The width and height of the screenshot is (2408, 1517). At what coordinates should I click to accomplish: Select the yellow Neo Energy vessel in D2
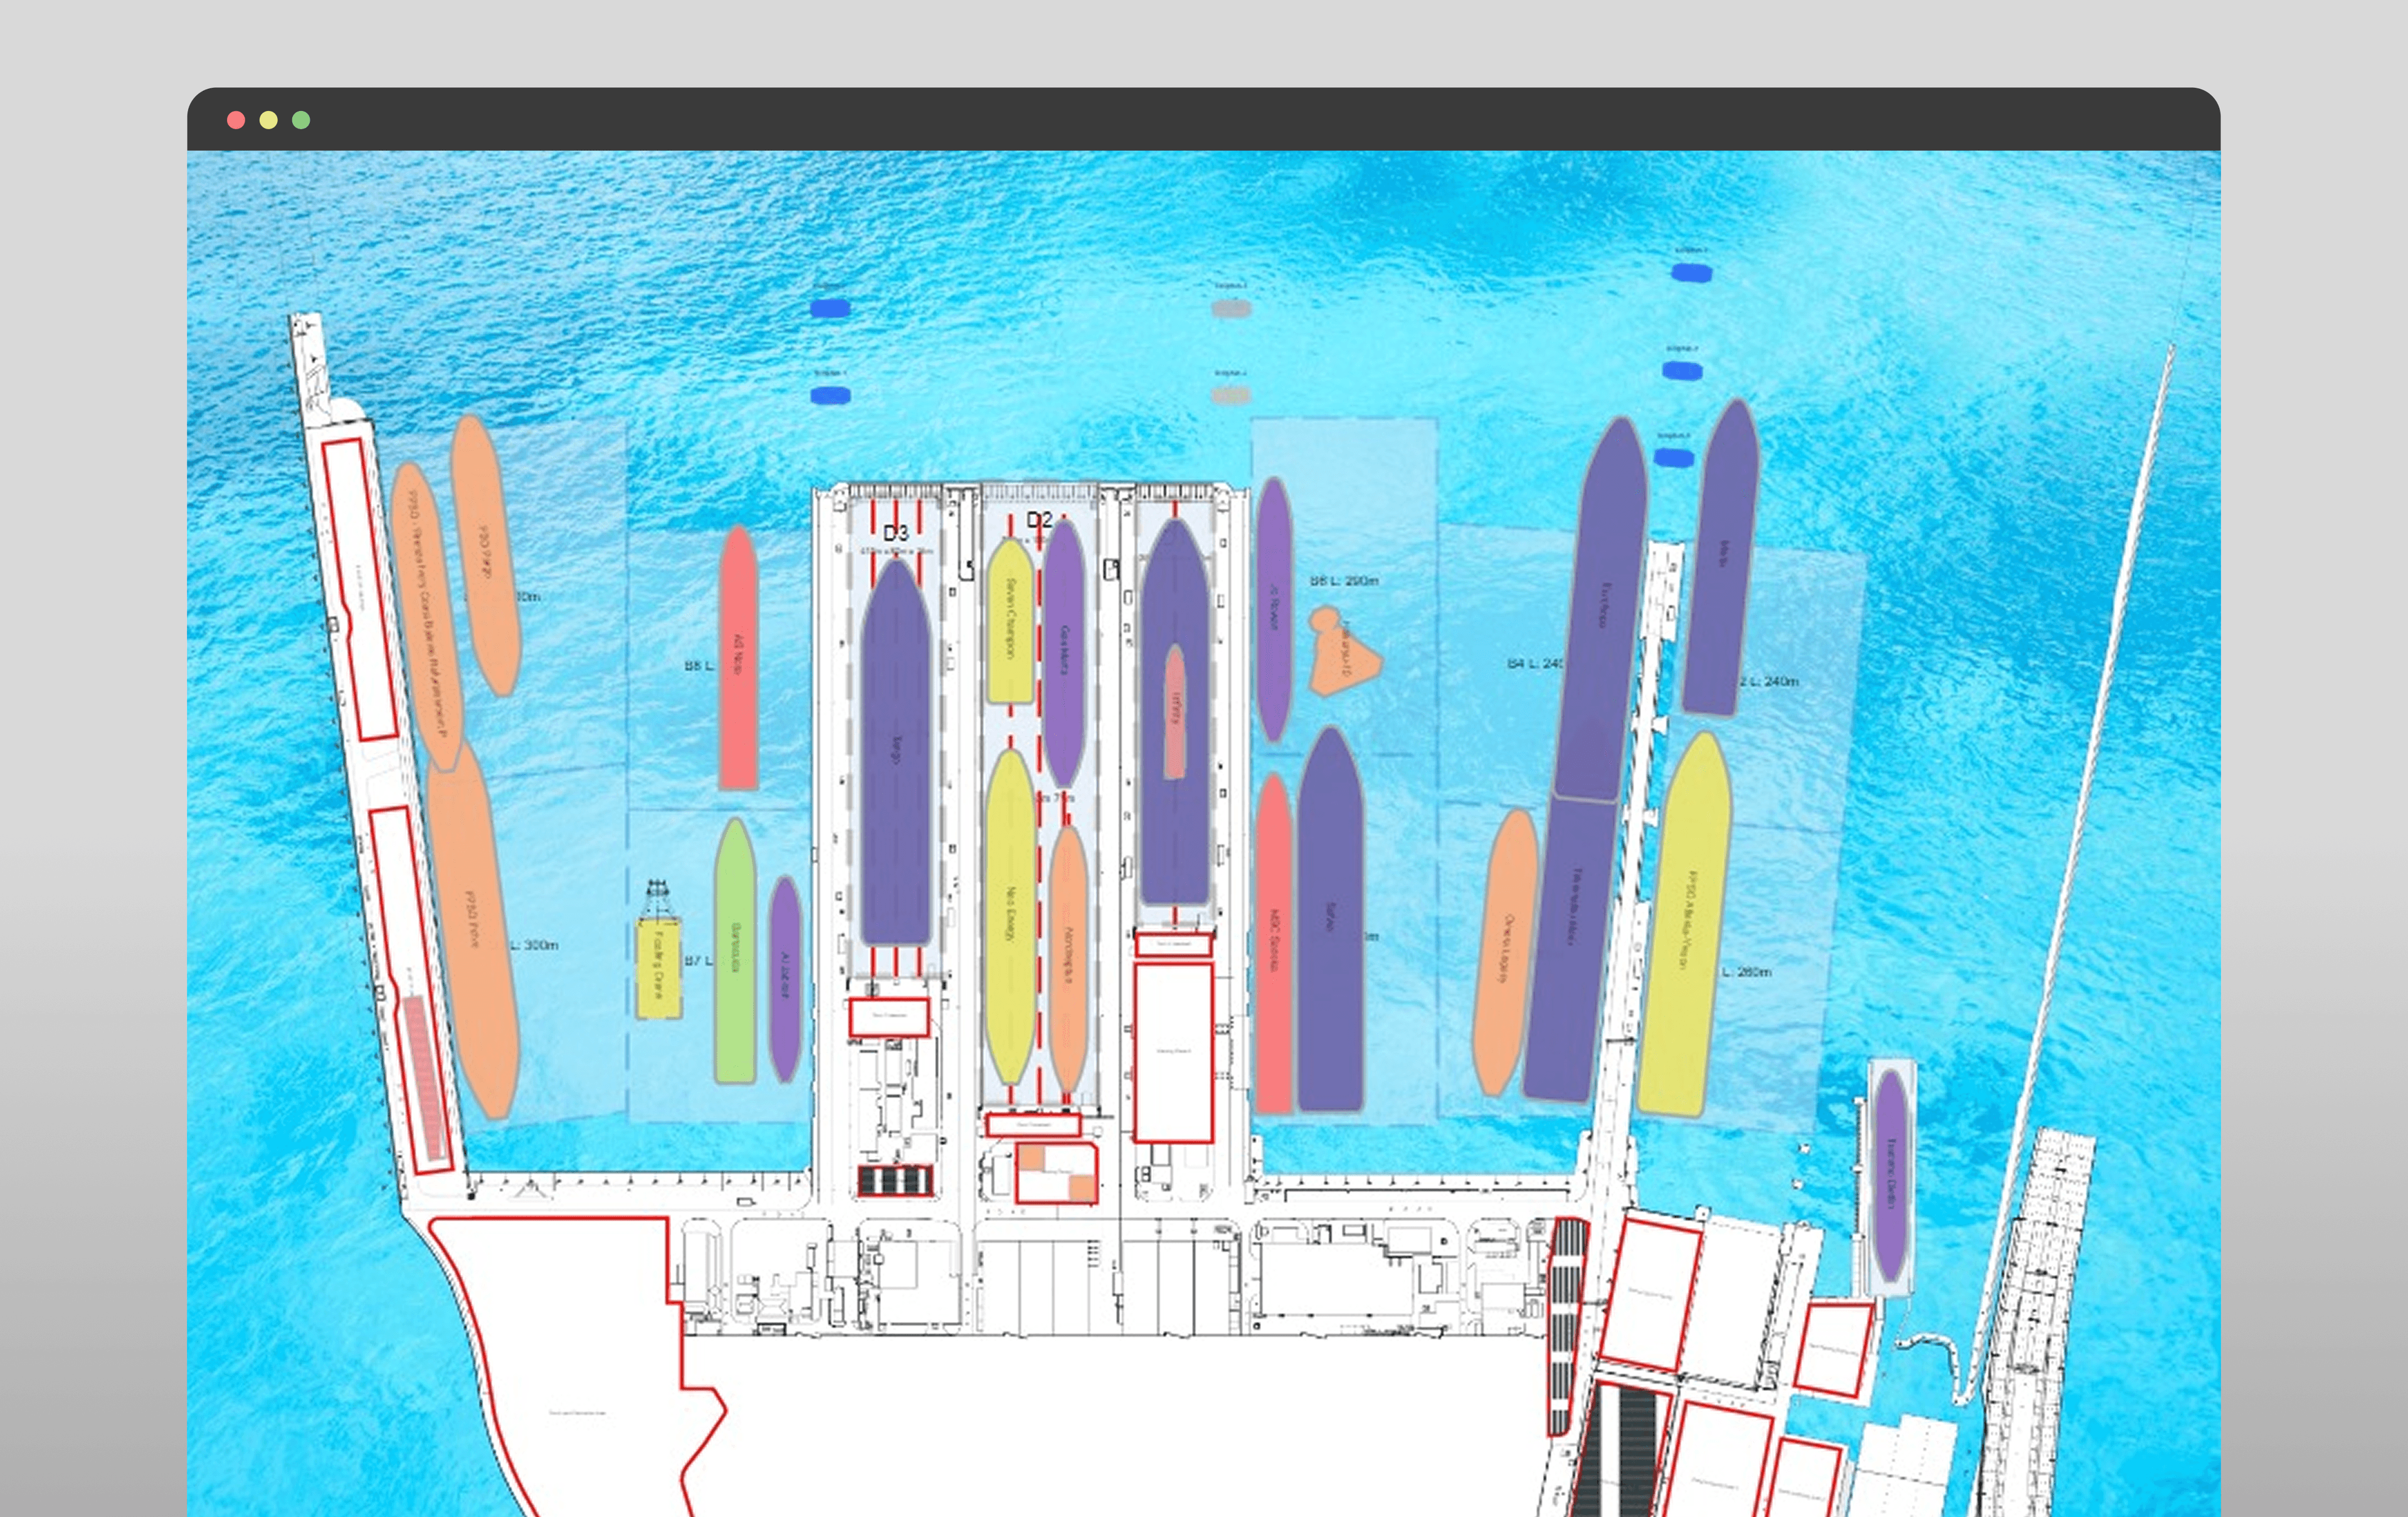(1009, 917)
